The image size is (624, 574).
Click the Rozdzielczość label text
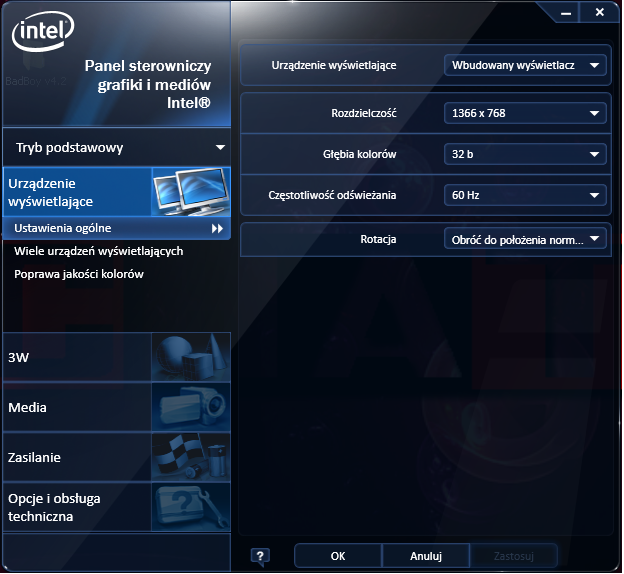tap(364, 113)
